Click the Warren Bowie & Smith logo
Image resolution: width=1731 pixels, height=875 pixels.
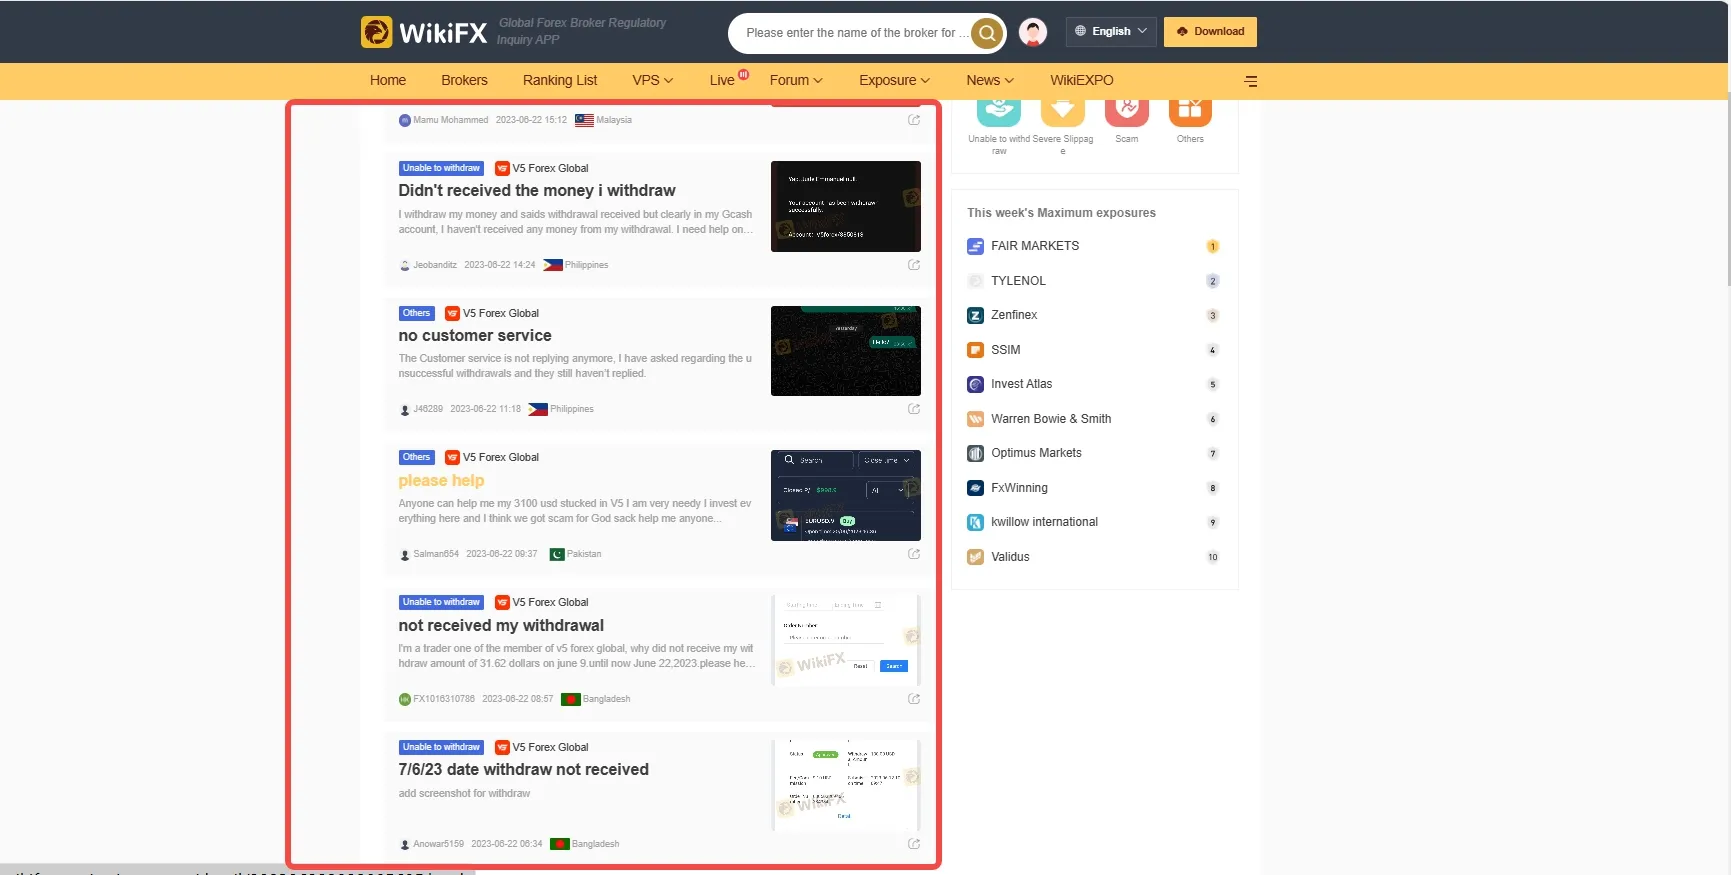tap(976, 419)
